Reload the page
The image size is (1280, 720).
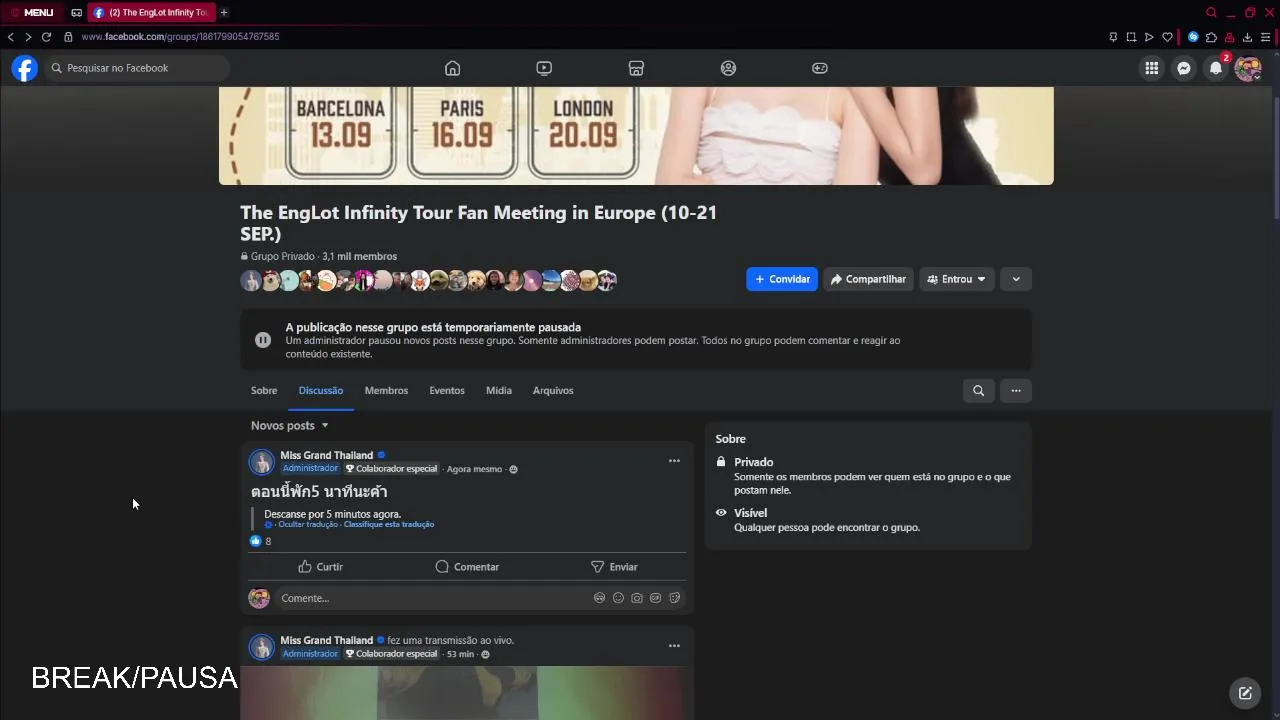pyautogui.click(x=46, y=37)
